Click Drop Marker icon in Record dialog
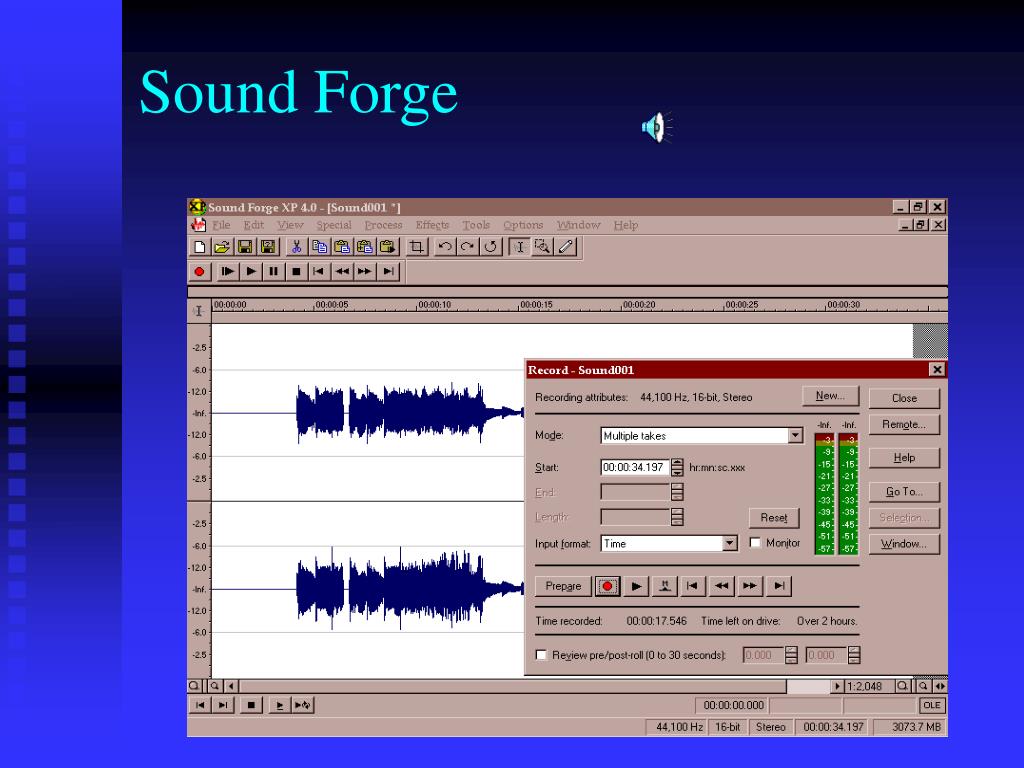Screen dimensions: 1024x768 click(665, 586)
